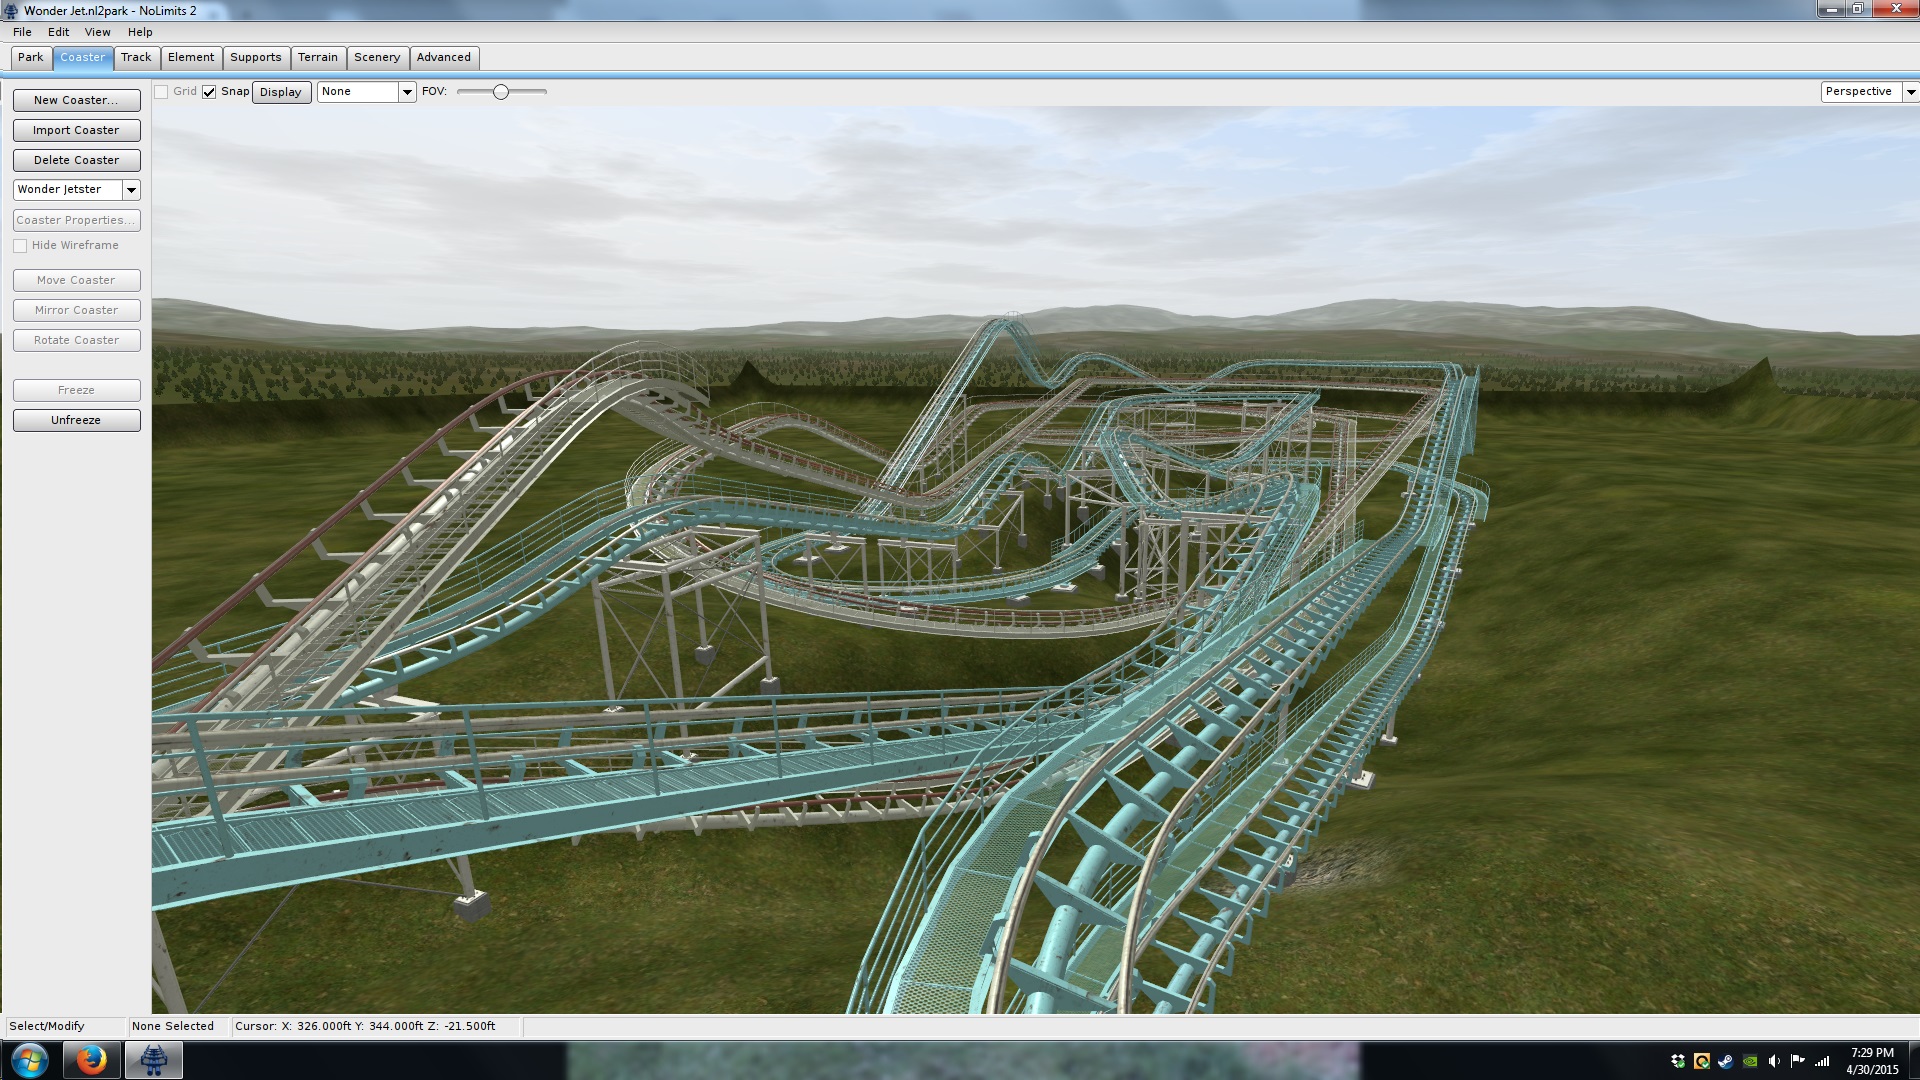Screen dimensions: 1920x1080
Task: Click the NVIDIA tray icon
Action: coord(1750,1061)
